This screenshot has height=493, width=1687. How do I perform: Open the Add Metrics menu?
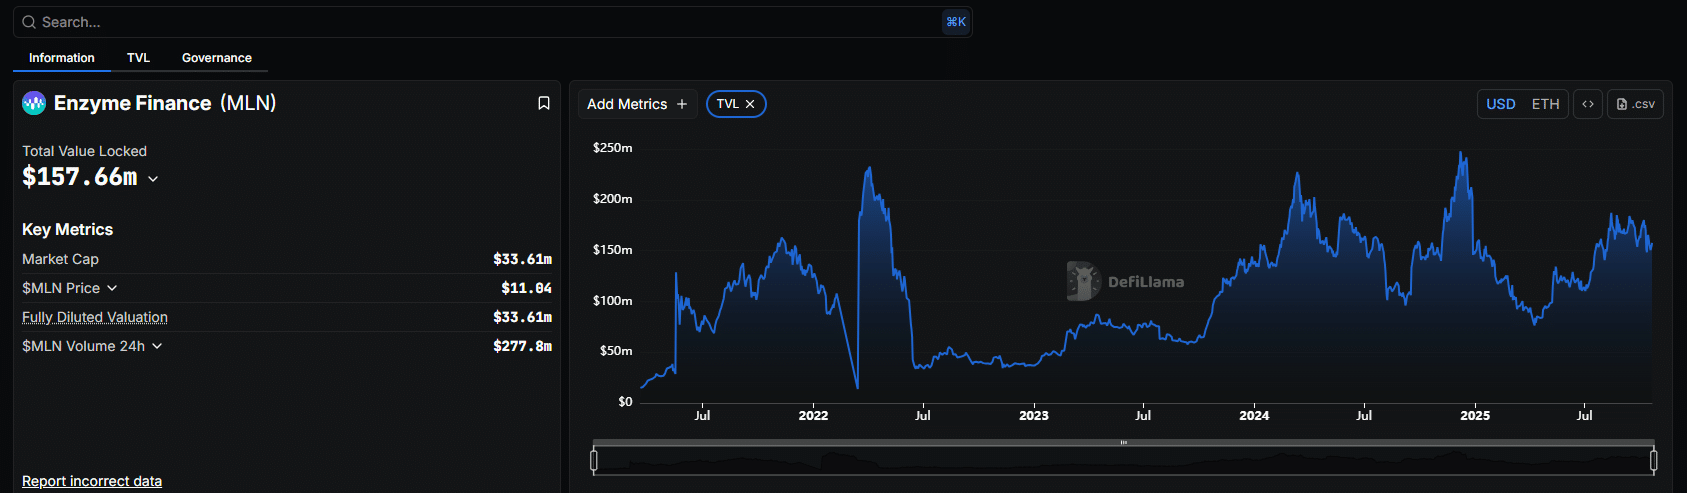click(x=637, y=104)
